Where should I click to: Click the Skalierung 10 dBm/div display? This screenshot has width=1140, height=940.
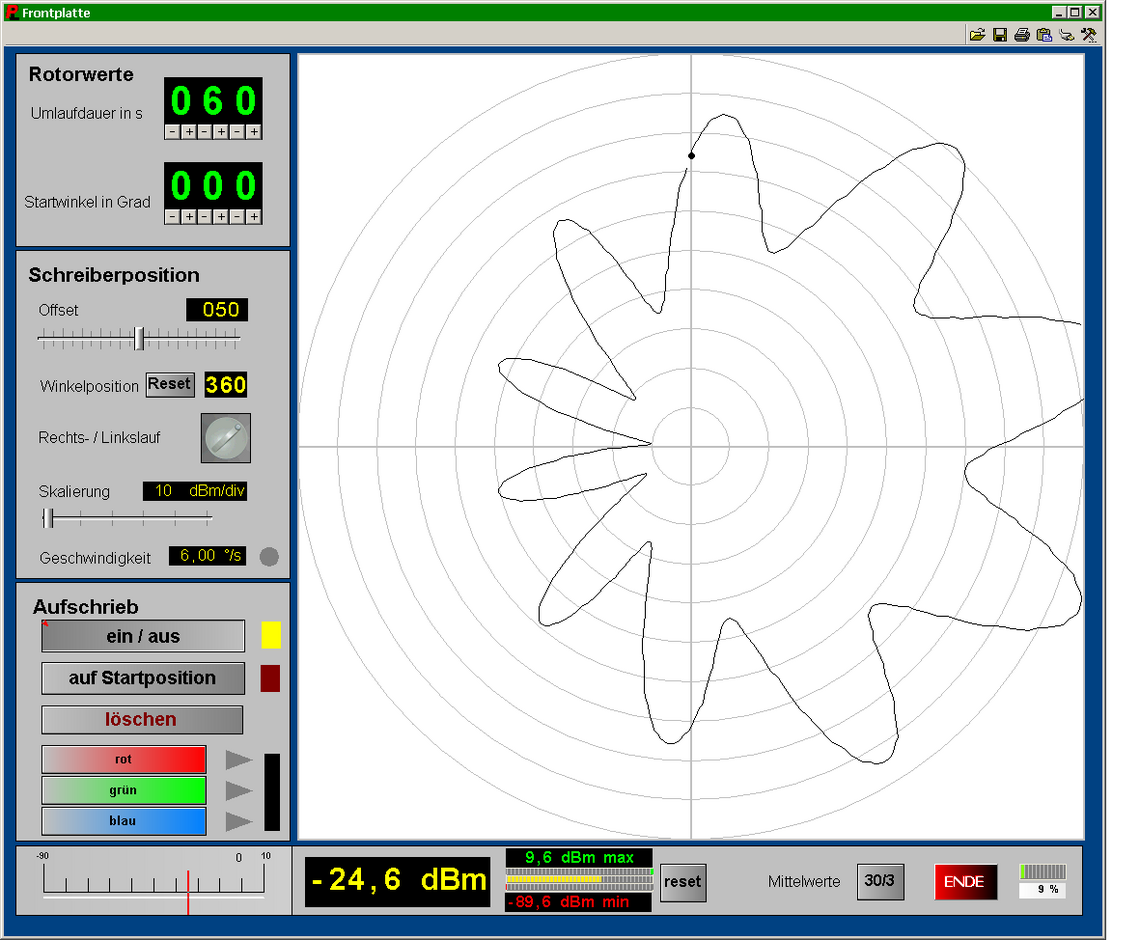(x=195, y=491)
